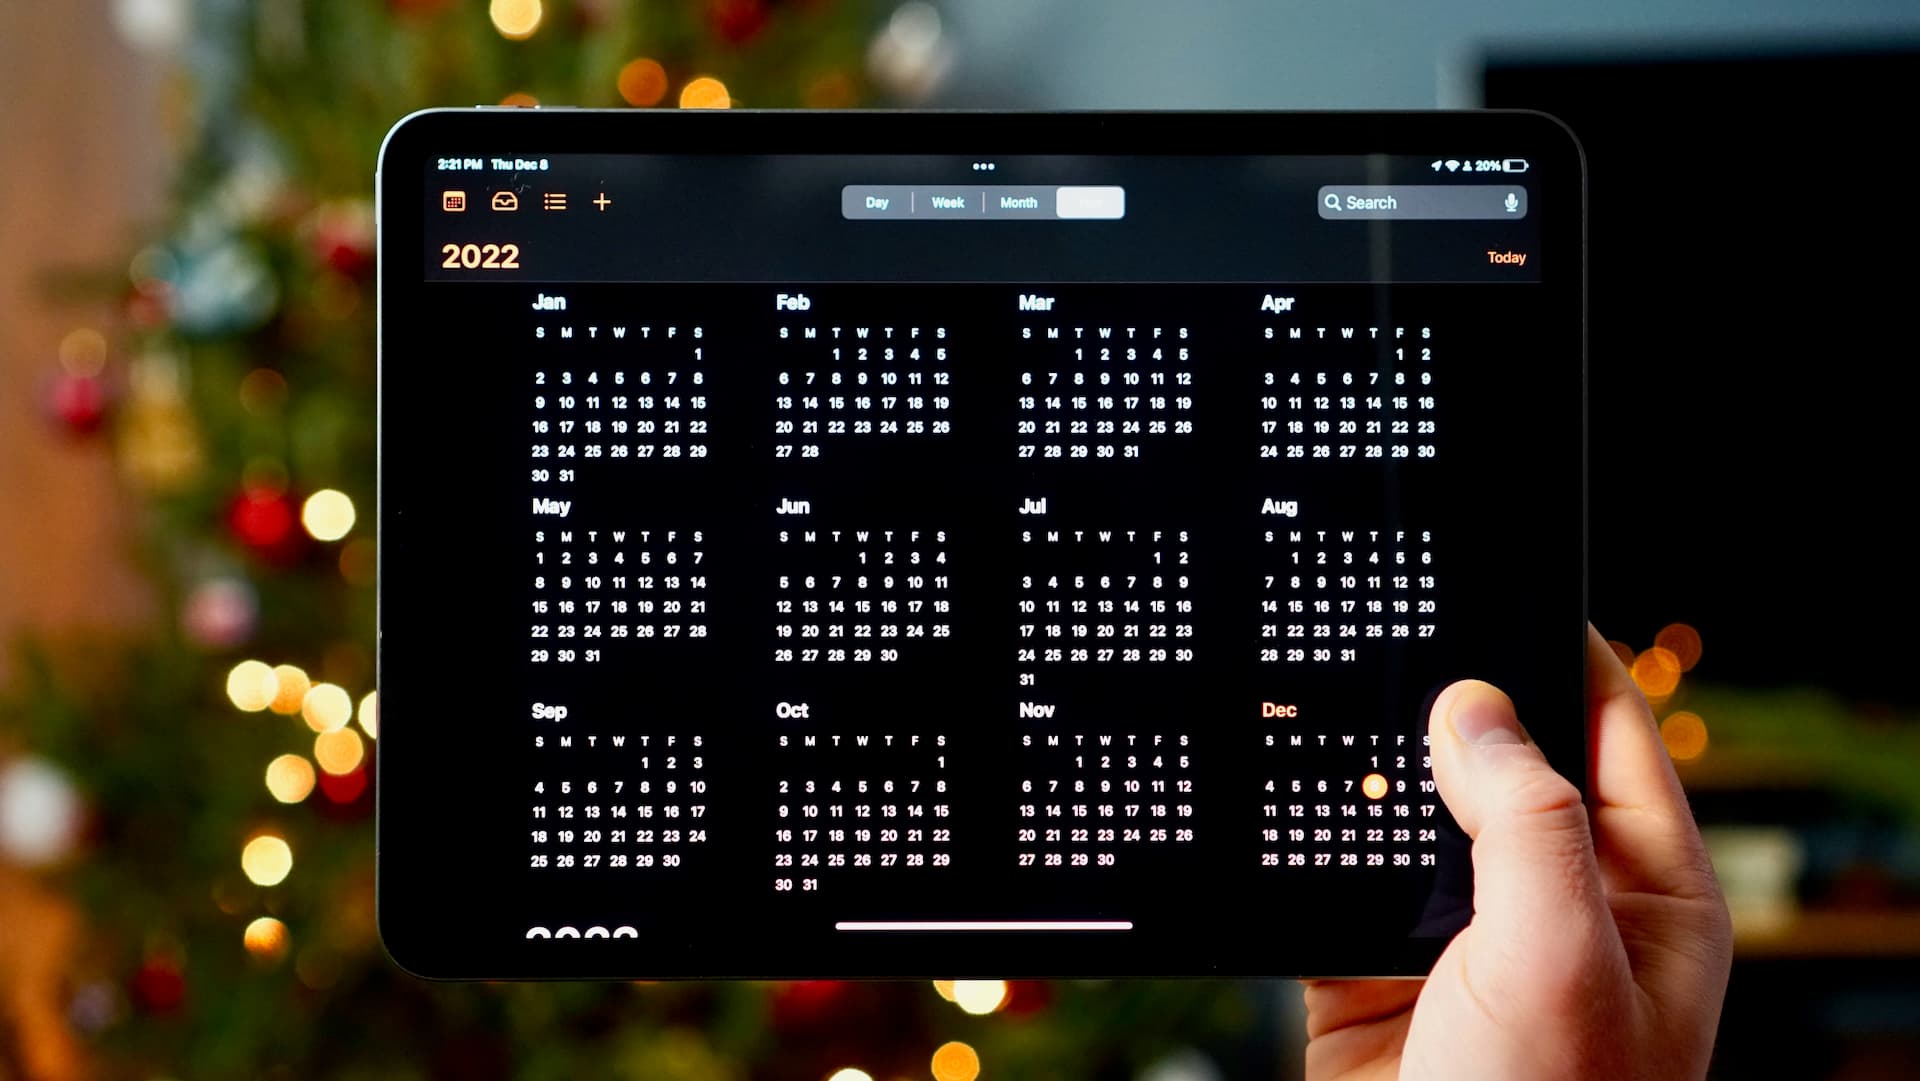
Task: Click the inbox/mail icon
Action: (504, 203)
